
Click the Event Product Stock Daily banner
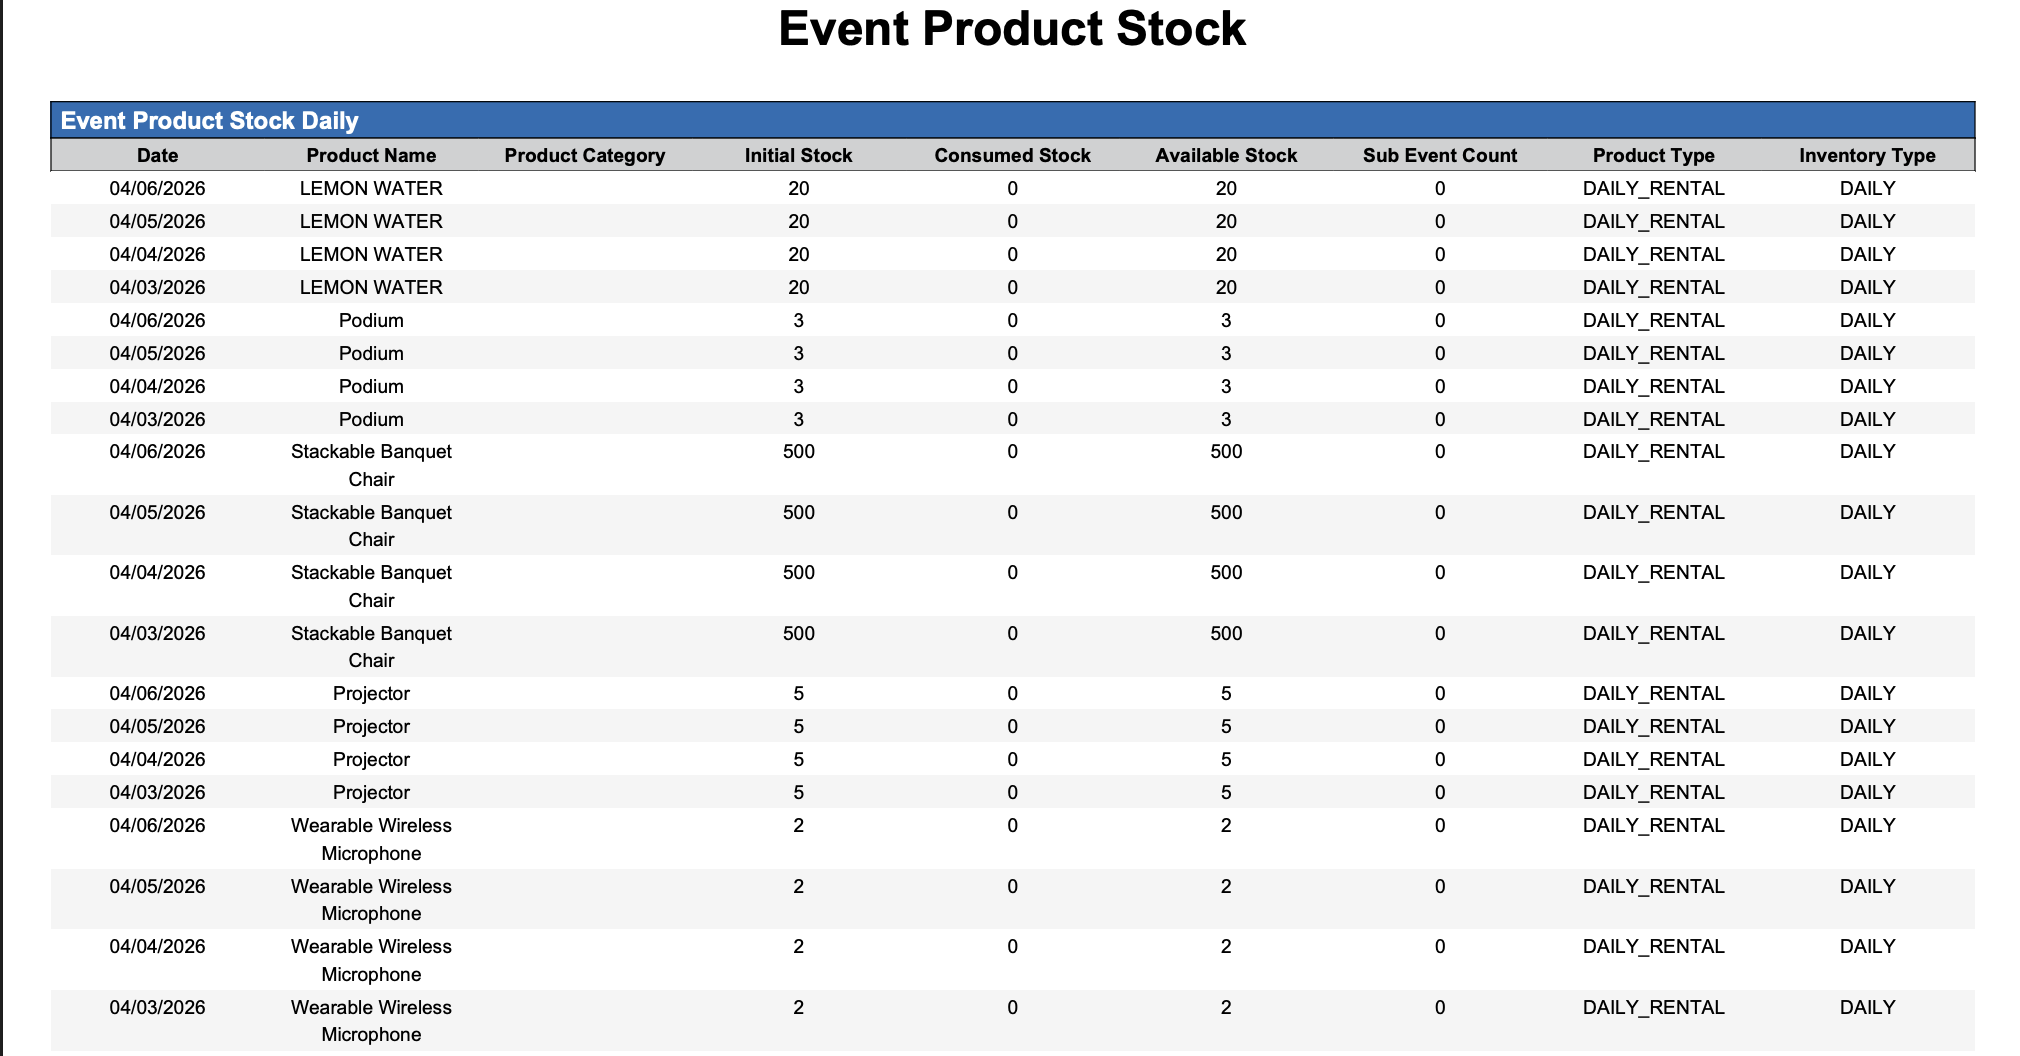click(210, 121)
